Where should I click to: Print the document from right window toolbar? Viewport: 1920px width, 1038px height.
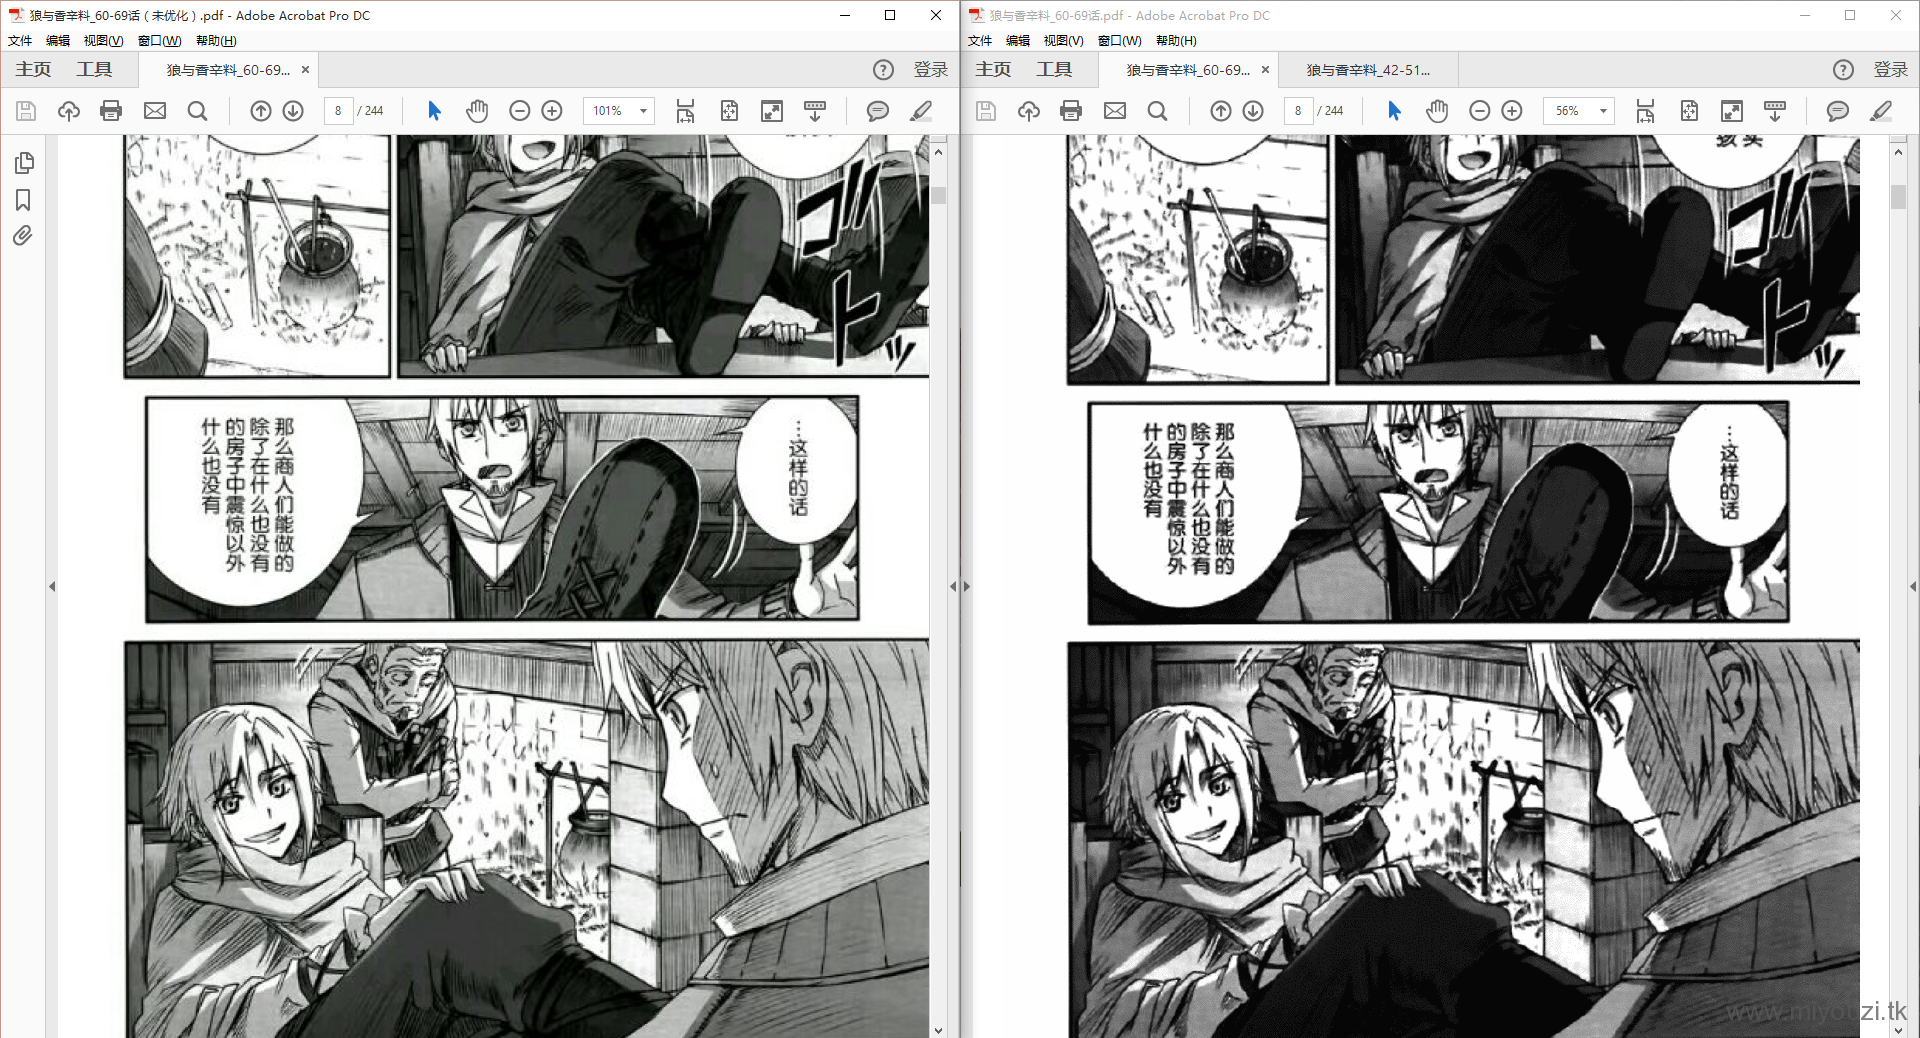pyautogui.click(x=1071, y=111)
